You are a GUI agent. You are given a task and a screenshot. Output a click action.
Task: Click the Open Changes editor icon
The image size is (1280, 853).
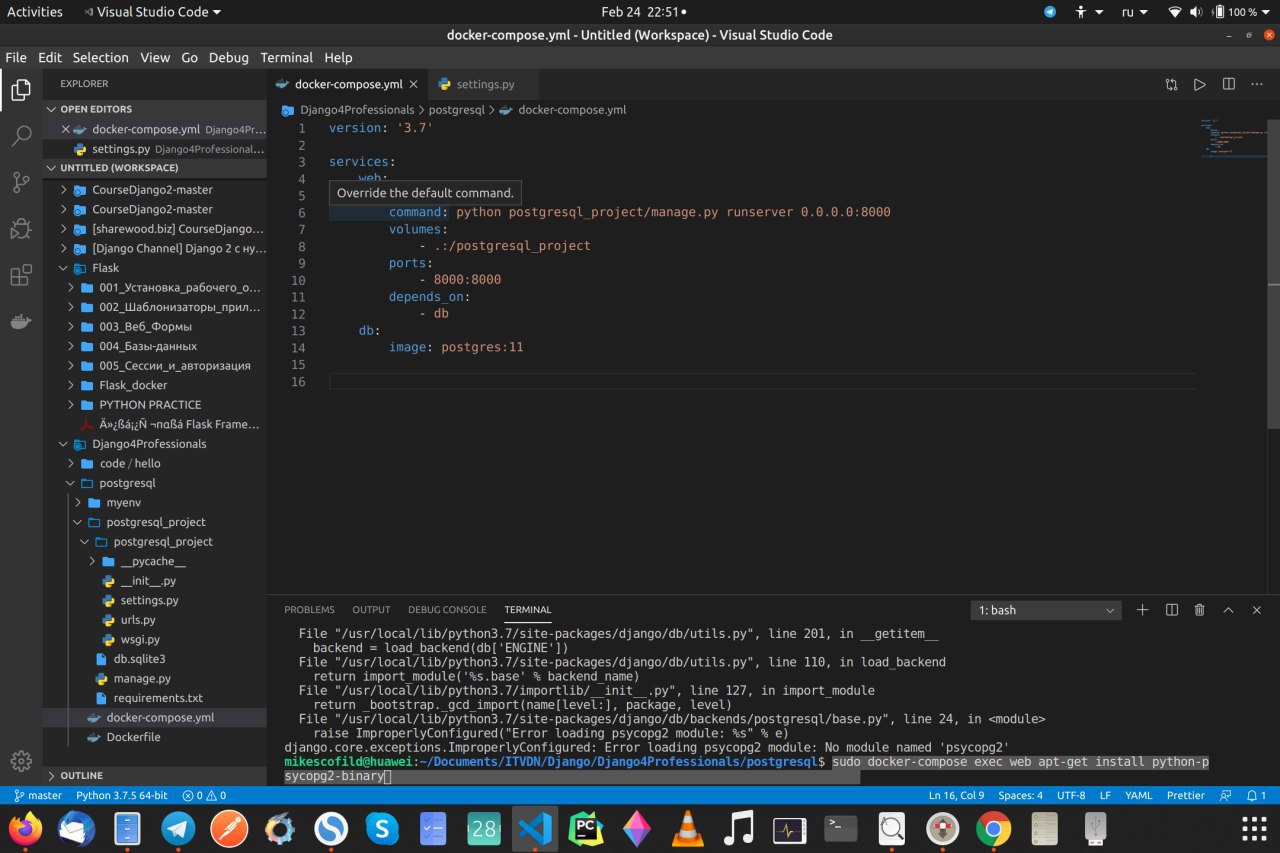(x=1171, y=85)
